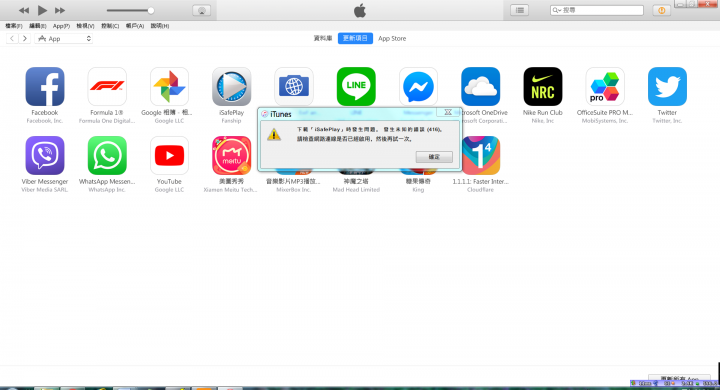Click 確定 in the iTunes dialog
This screenshot has height=390, width=720.
point(434,157)
